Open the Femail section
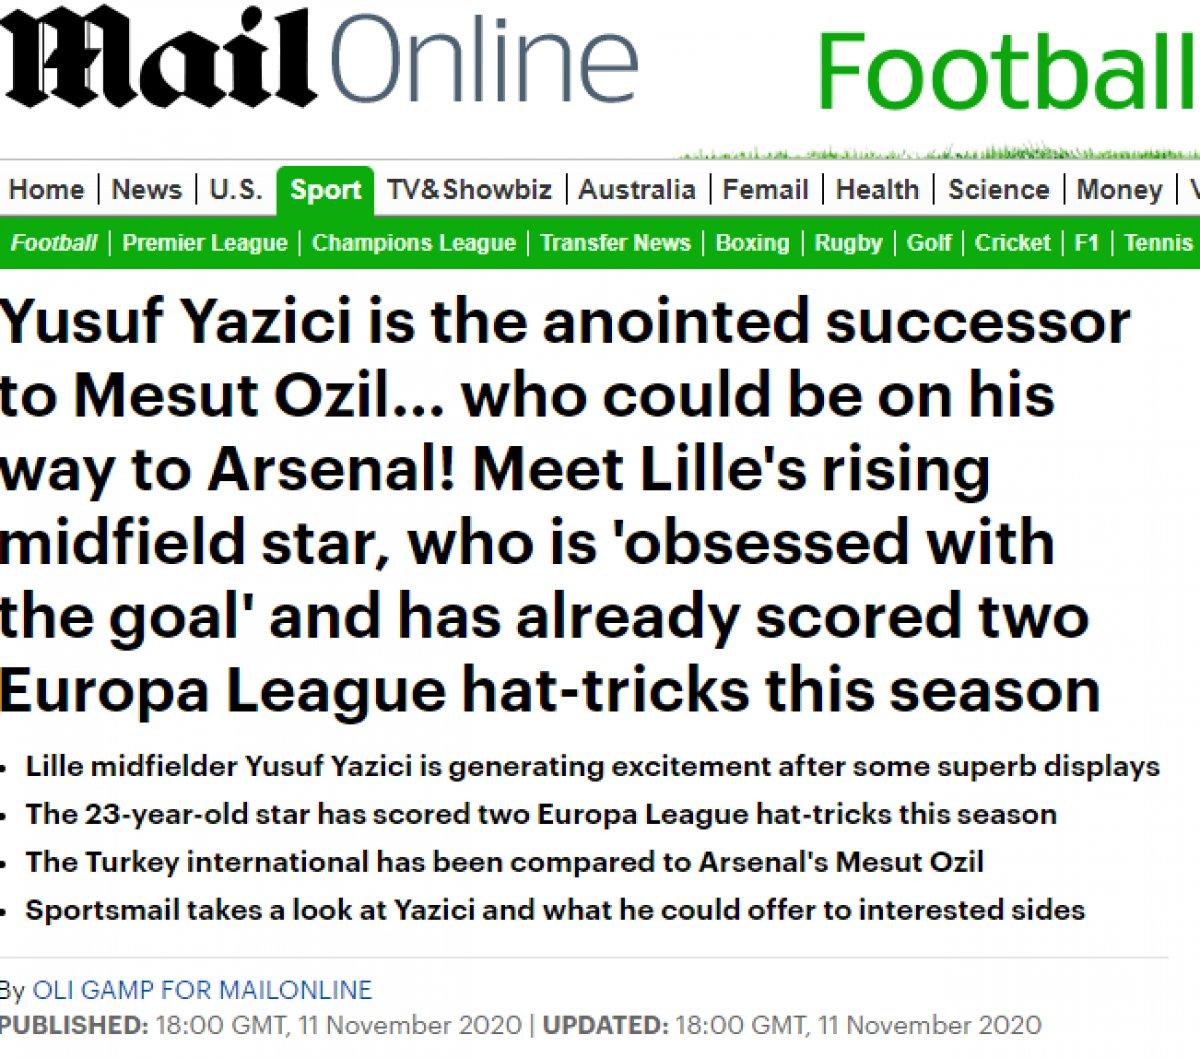 click(x=765, y=190)
